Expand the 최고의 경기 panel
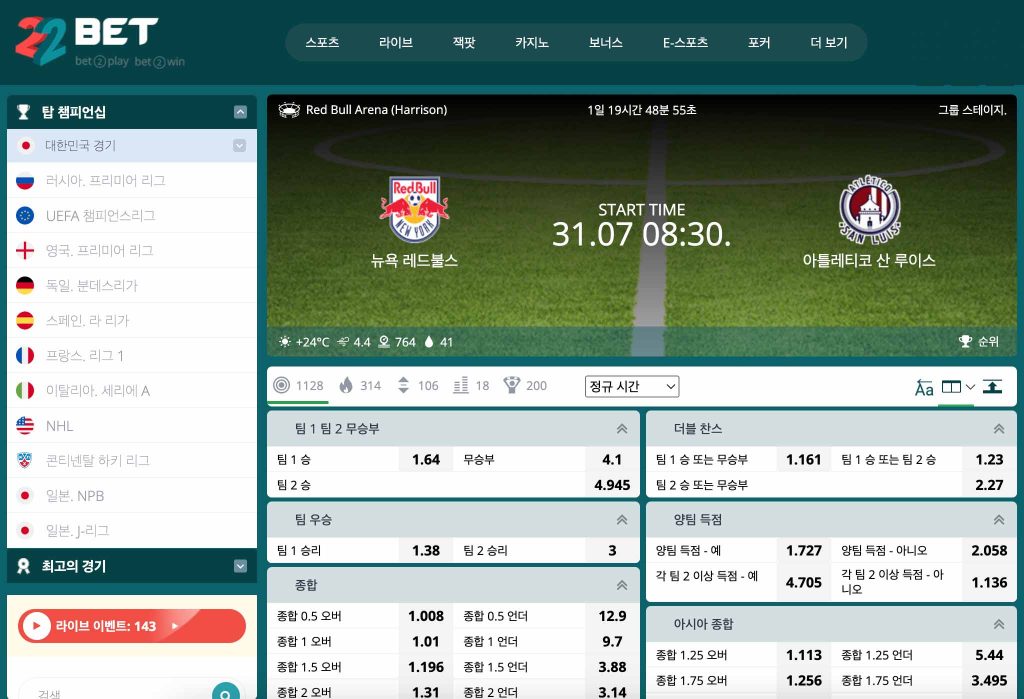The image size is (1024, 699). [x=240, y=566]
